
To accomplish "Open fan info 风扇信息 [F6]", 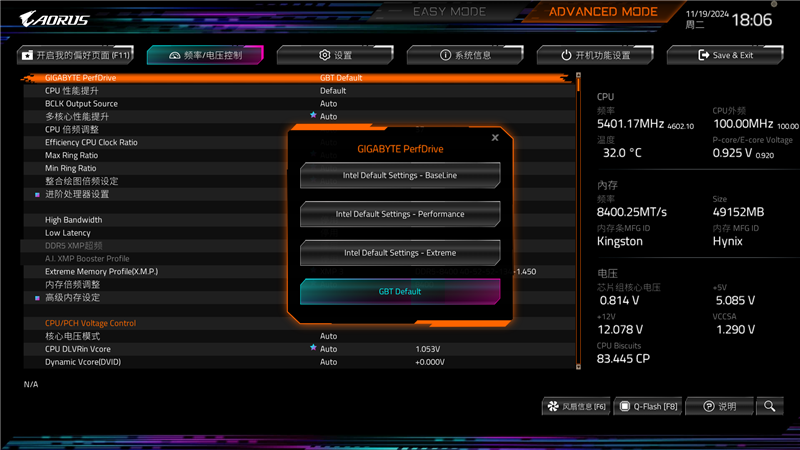I will tap(576, 406).
